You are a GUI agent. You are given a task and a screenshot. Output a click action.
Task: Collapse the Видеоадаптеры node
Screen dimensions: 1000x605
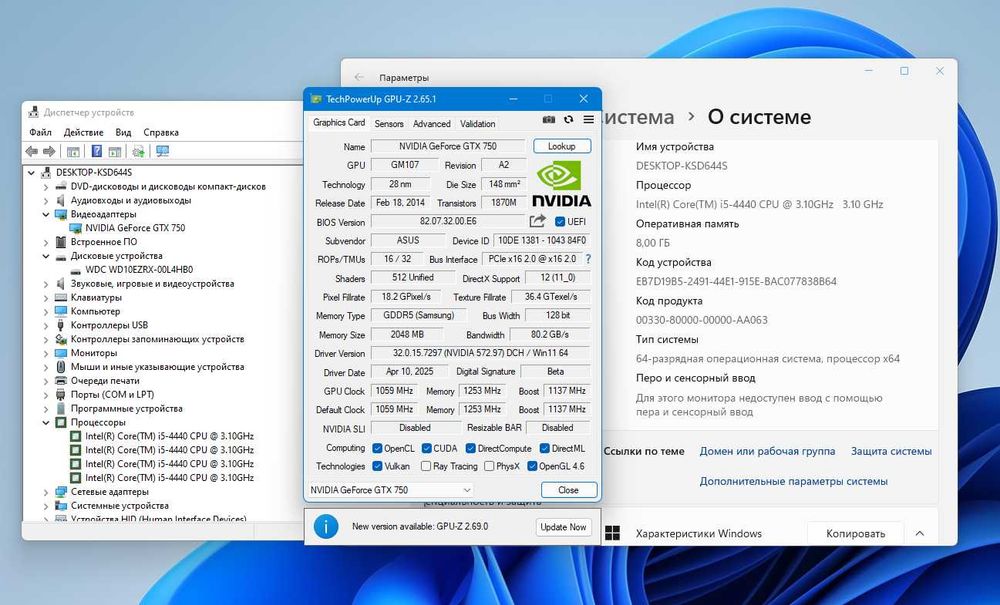coord(46,214)
